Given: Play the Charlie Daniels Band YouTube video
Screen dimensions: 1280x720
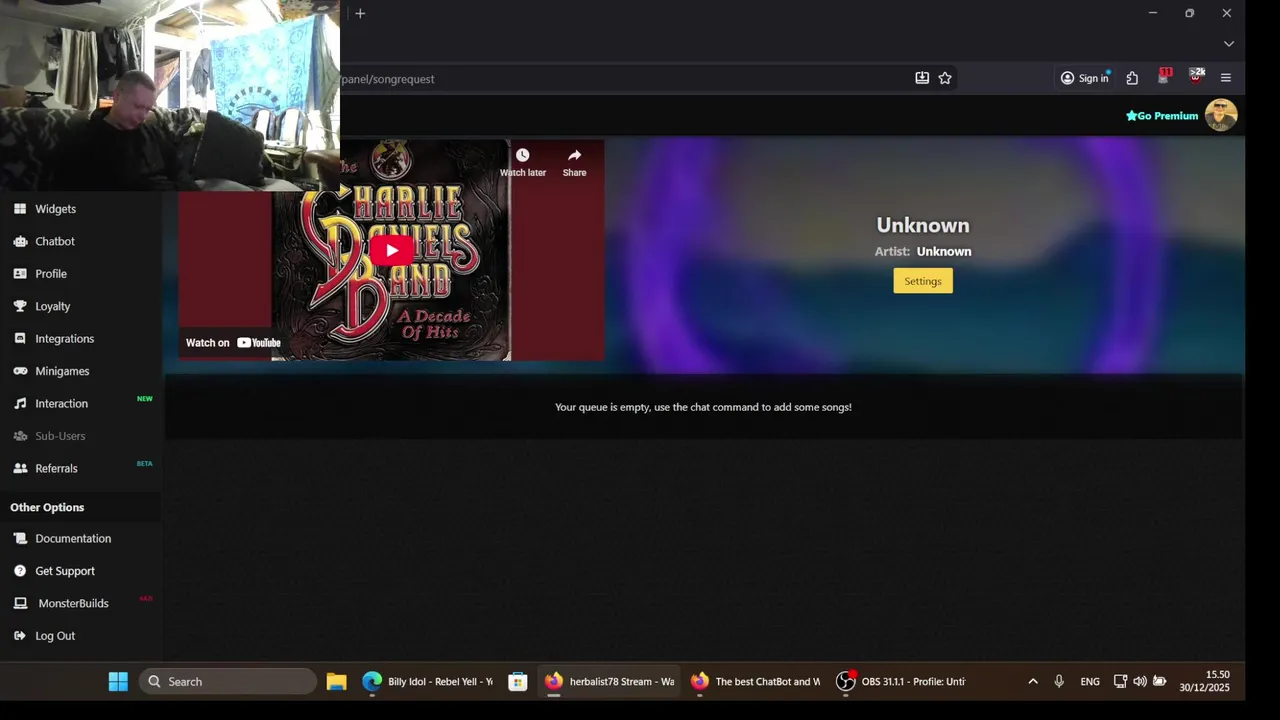Looking at the screenshot, I should (x=391, y=250).
